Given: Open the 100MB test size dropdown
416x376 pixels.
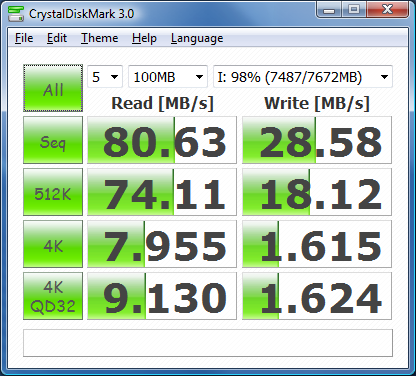Looking at the screenshot, I should (x=168, y=77).
